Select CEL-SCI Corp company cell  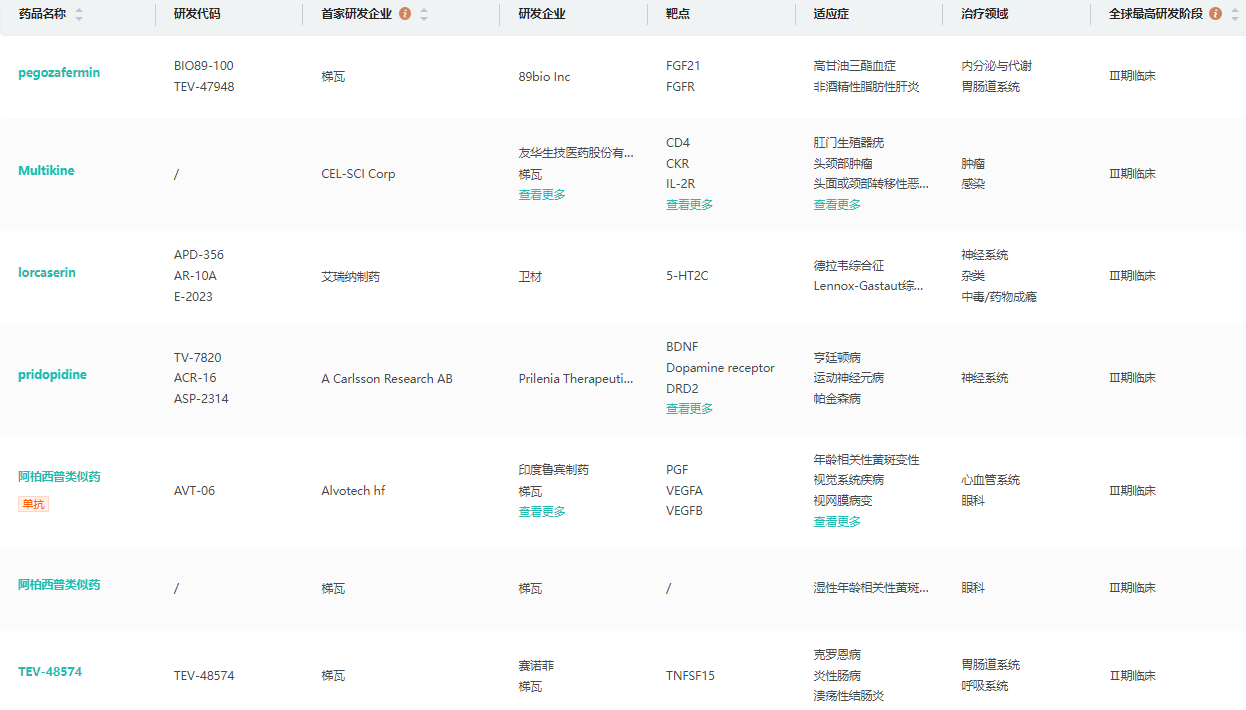coord(358,174)
